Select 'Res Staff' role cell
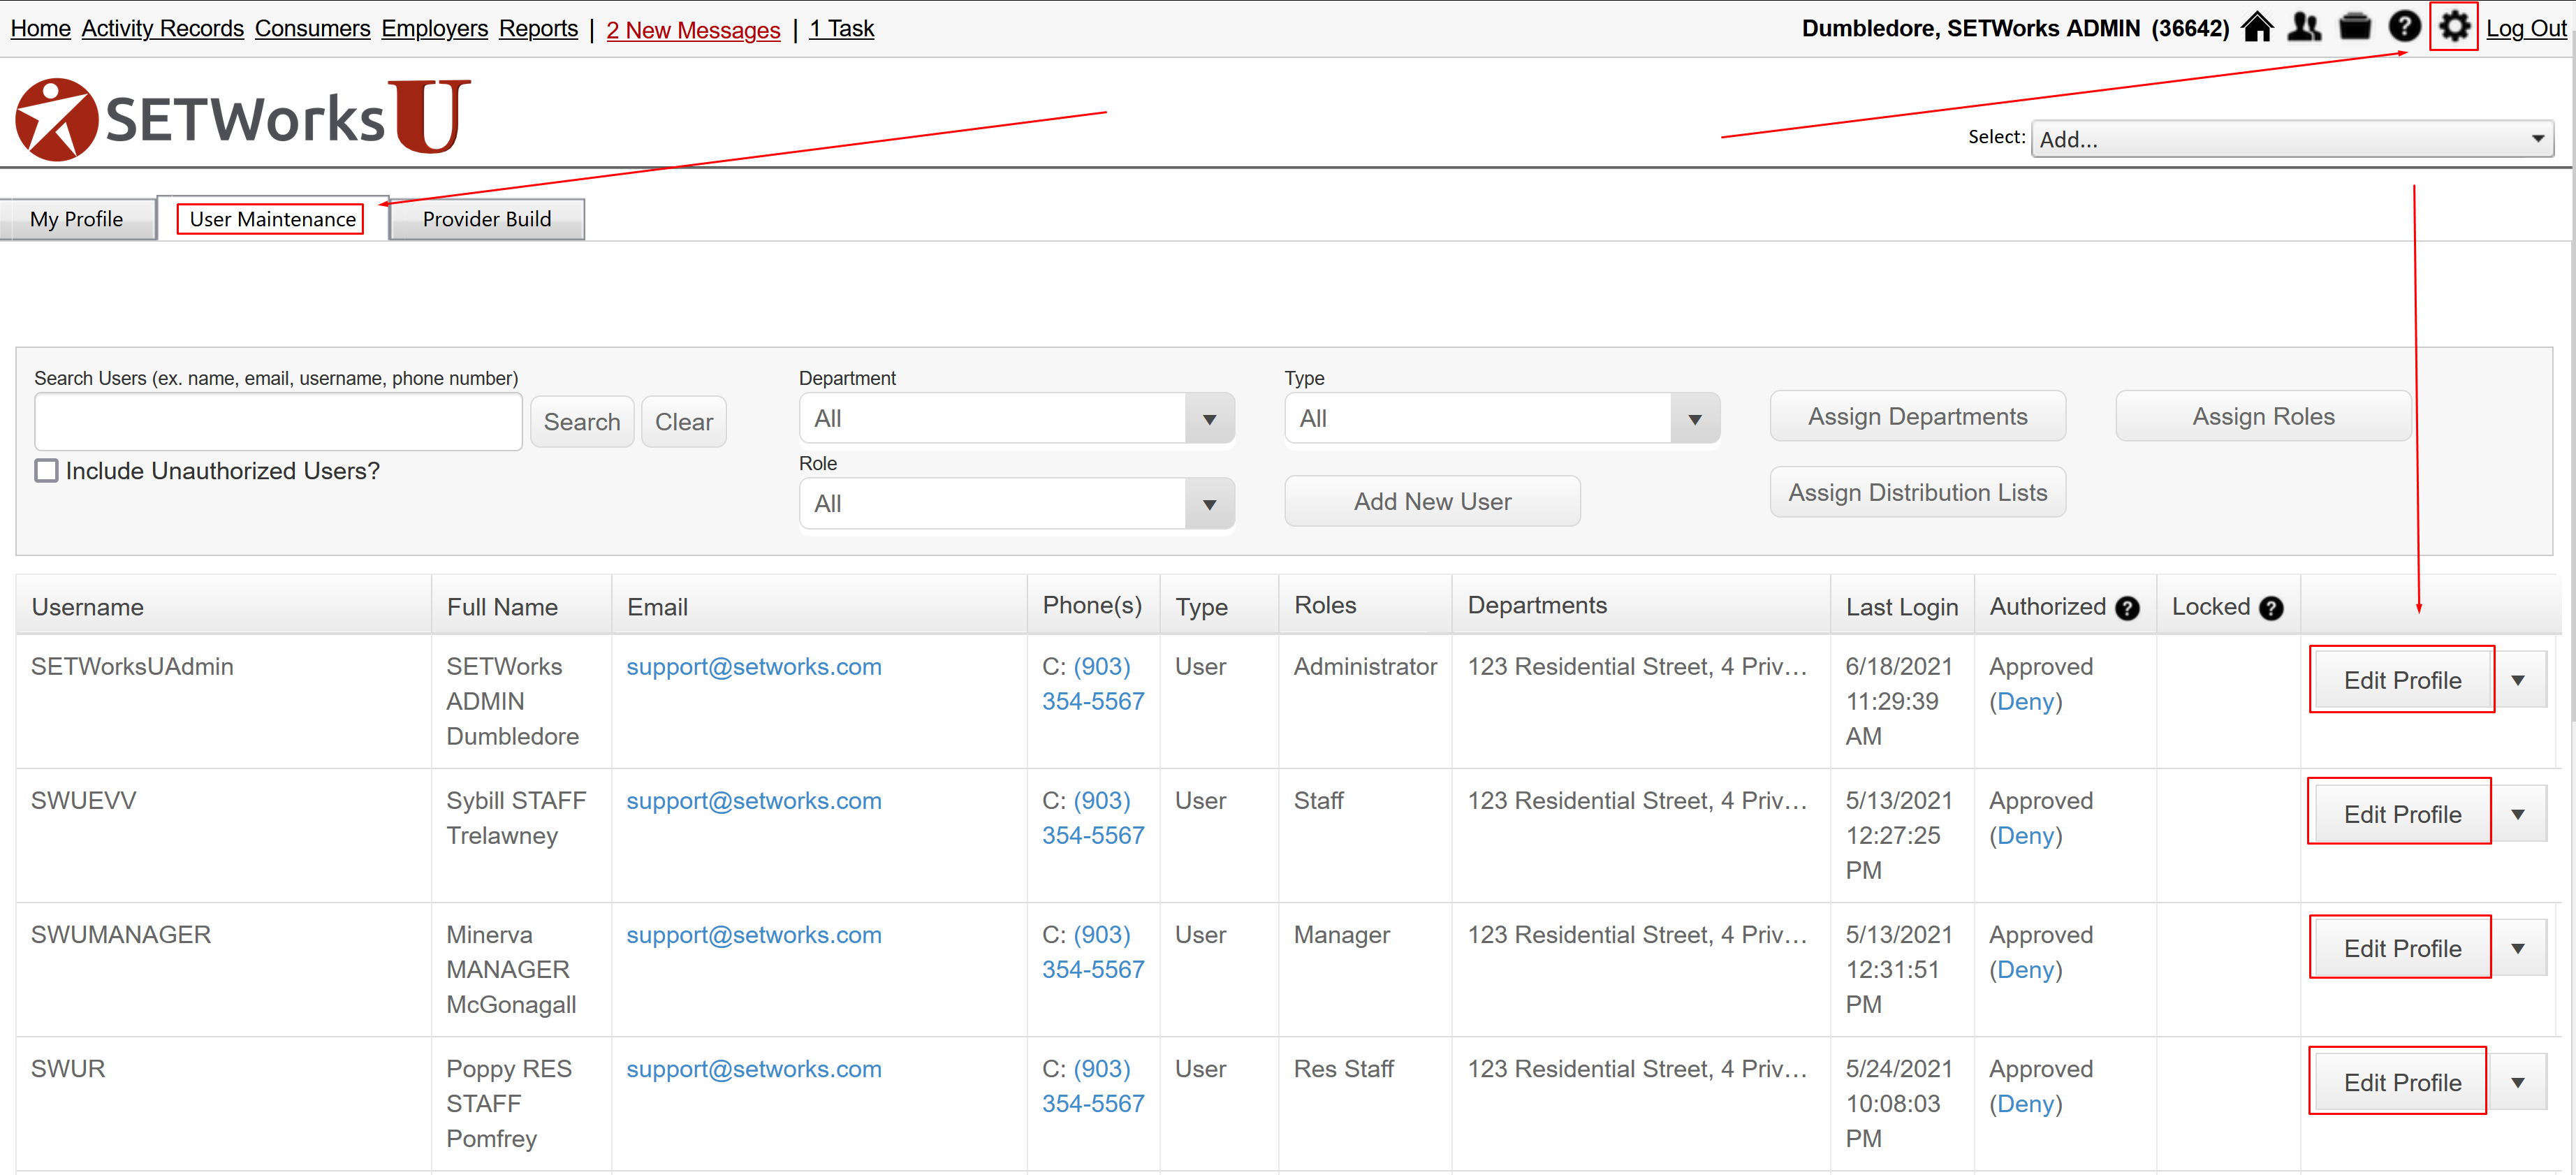Viewport: 2576px width, 1175px height. click(1343, 1069)
